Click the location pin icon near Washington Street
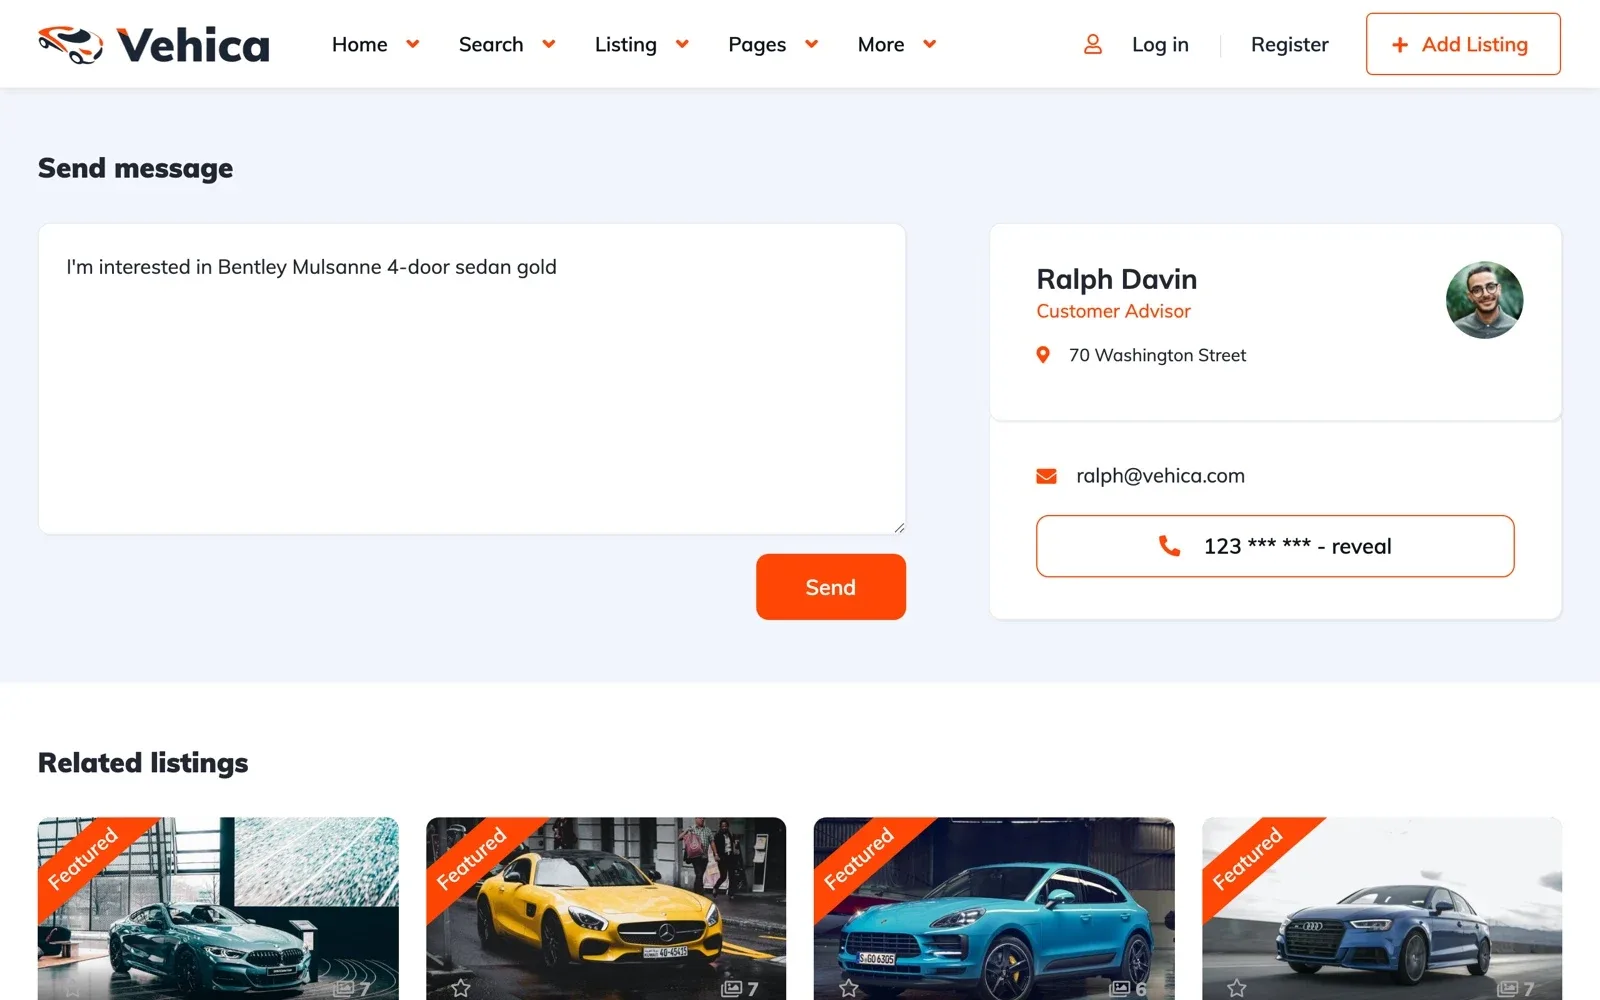The image size is (1600, 1000). coord(1043,355)
